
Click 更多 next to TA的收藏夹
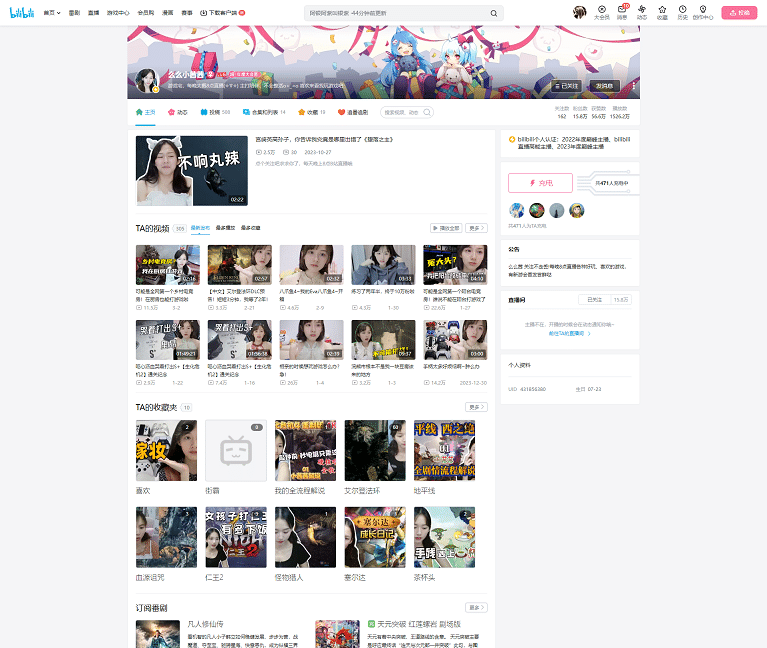[476, 407]
